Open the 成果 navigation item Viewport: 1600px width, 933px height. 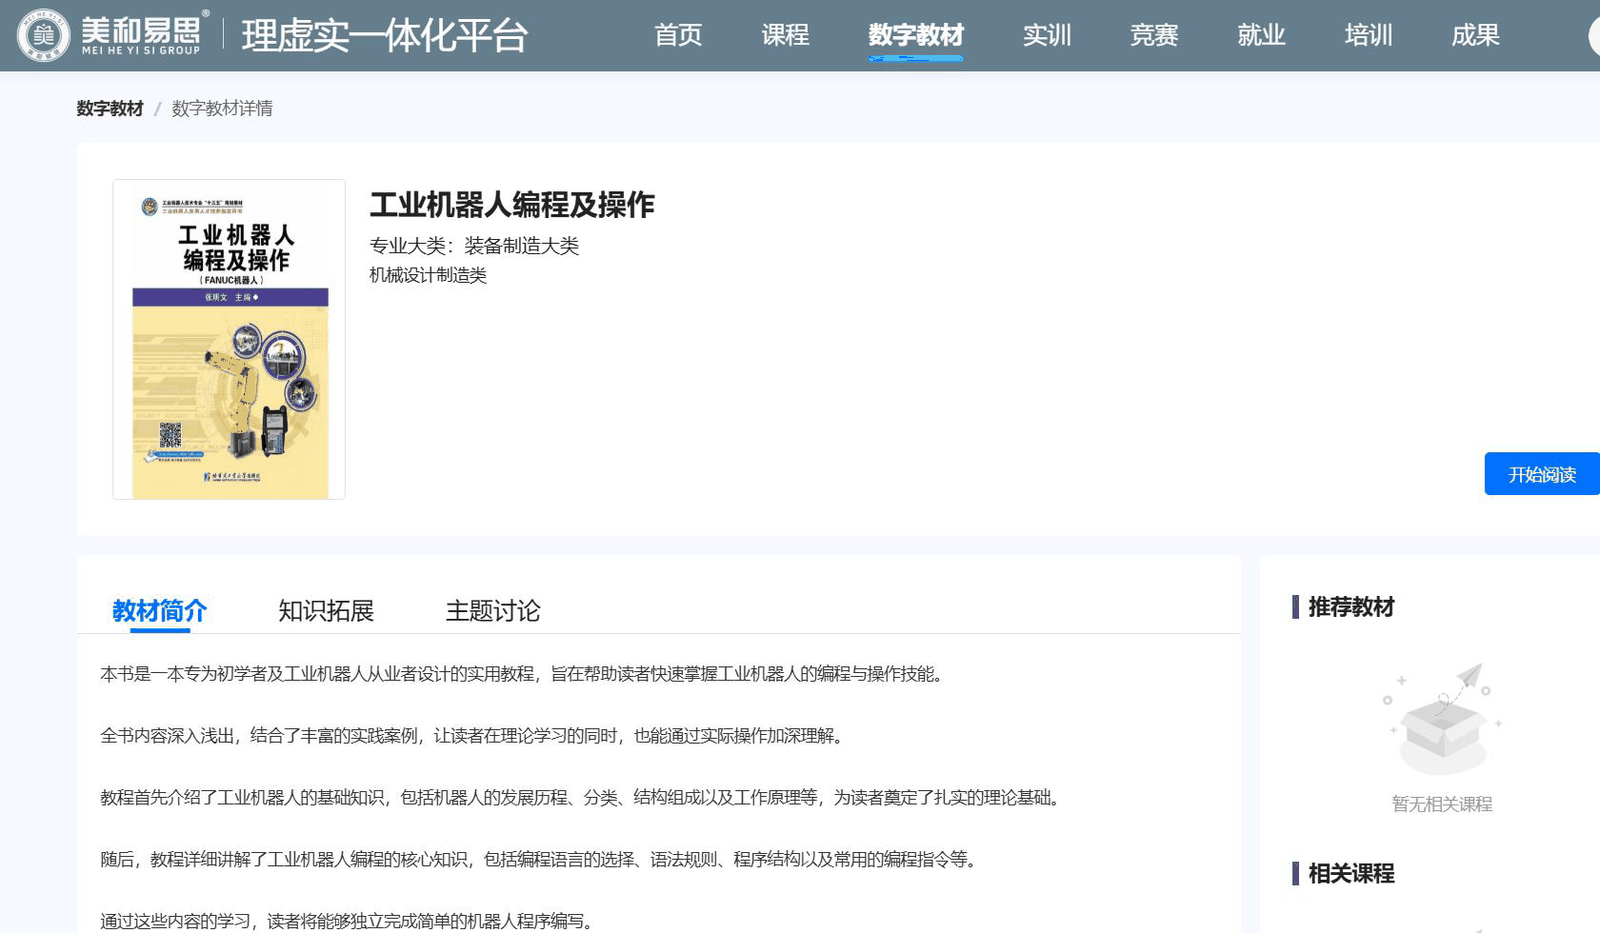1475,35
